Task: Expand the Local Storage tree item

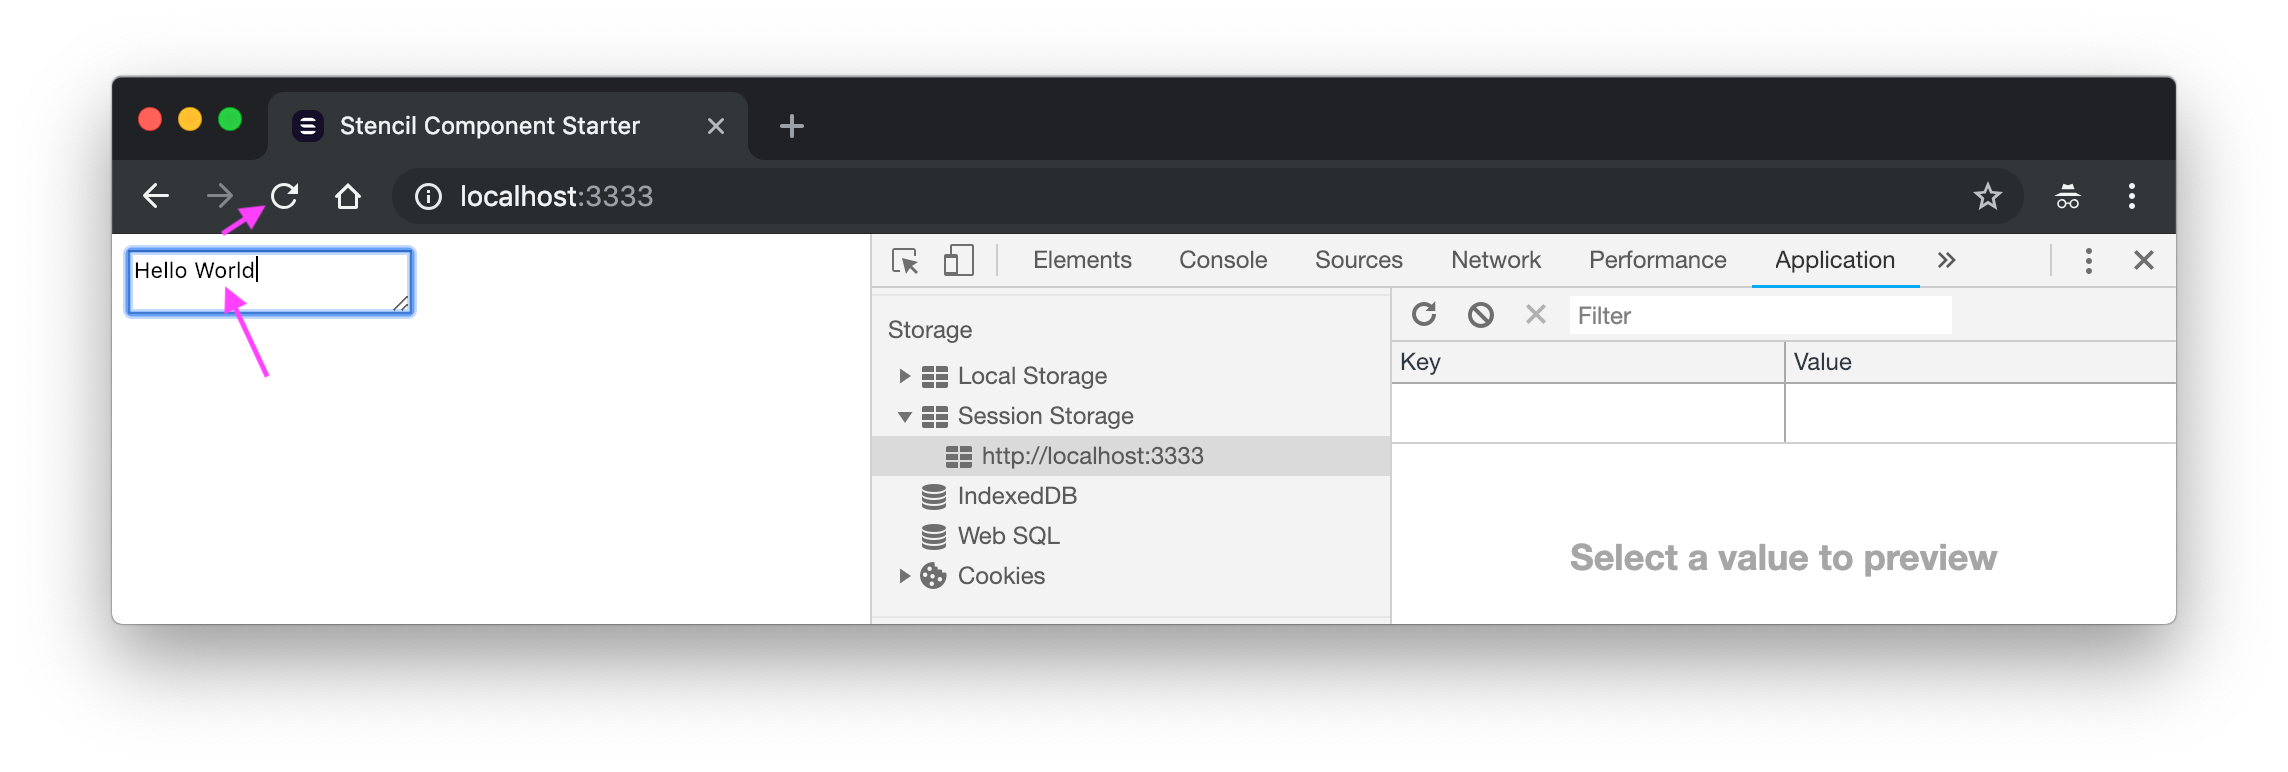Action: [x=904, y=375]
